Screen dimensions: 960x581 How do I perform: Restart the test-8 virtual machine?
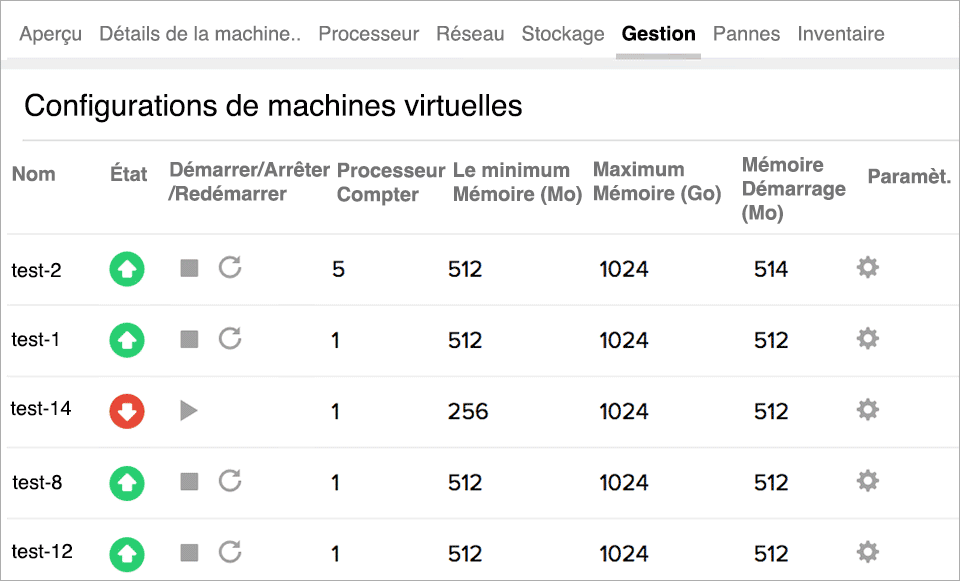229,482
